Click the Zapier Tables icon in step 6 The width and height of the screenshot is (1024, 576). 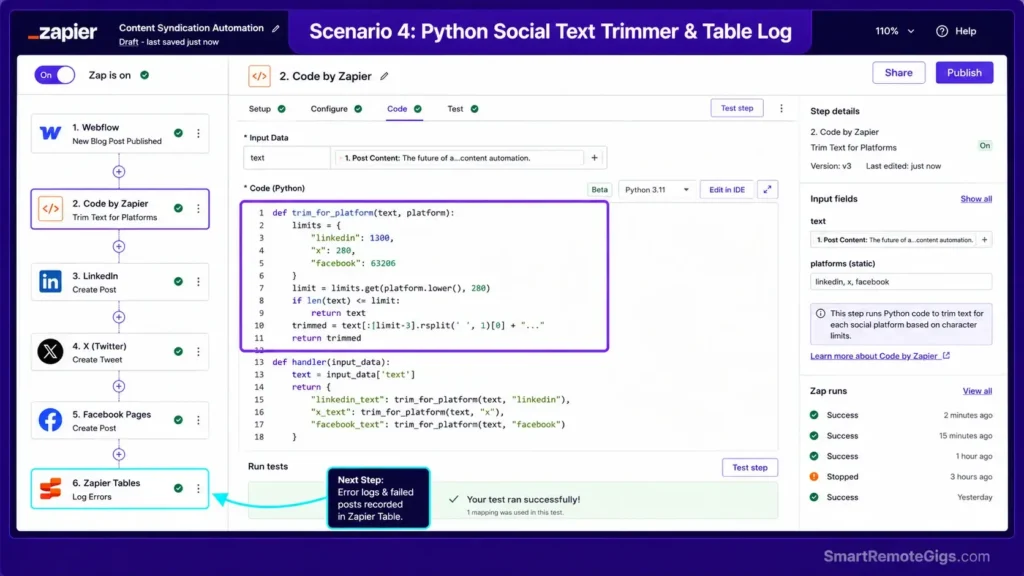[x=50, y=488]
